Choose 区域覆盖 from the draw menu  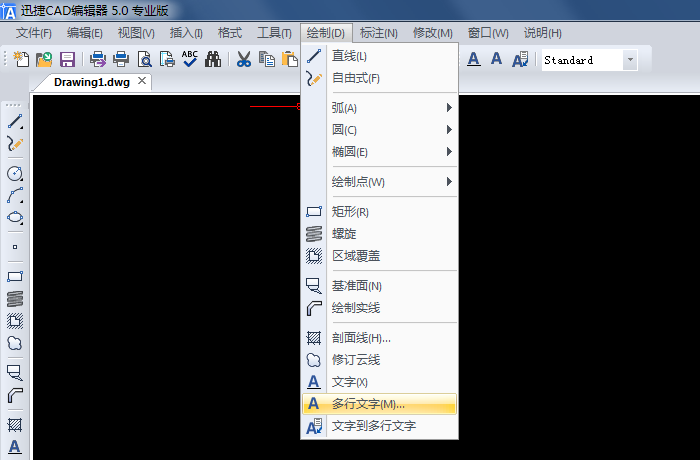click(x=380, y=256)
